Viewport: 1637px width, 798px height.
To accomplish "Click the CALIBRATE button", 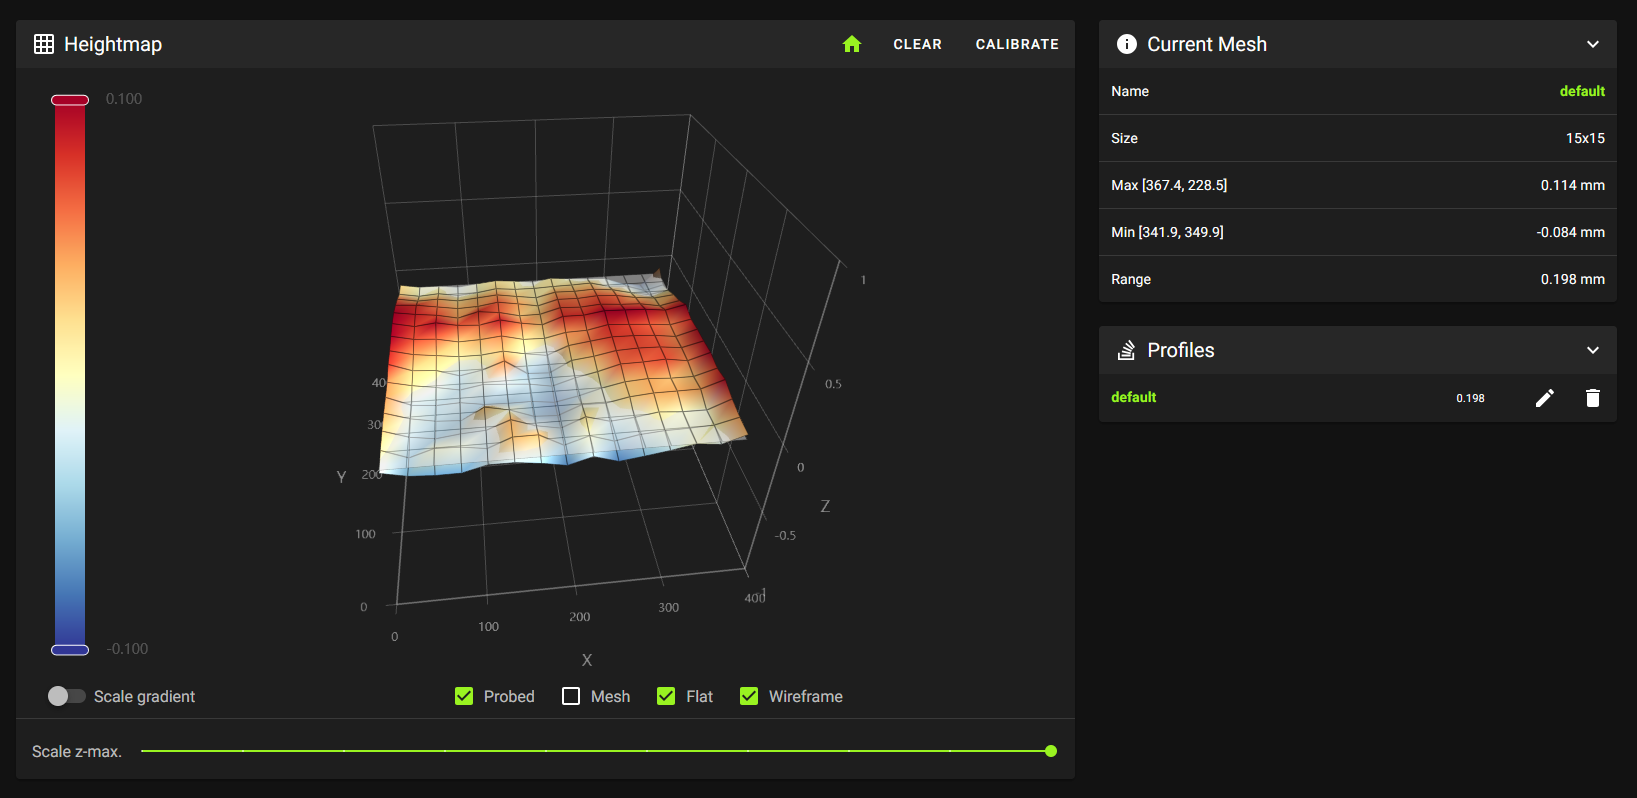I will pos(1017,44).
